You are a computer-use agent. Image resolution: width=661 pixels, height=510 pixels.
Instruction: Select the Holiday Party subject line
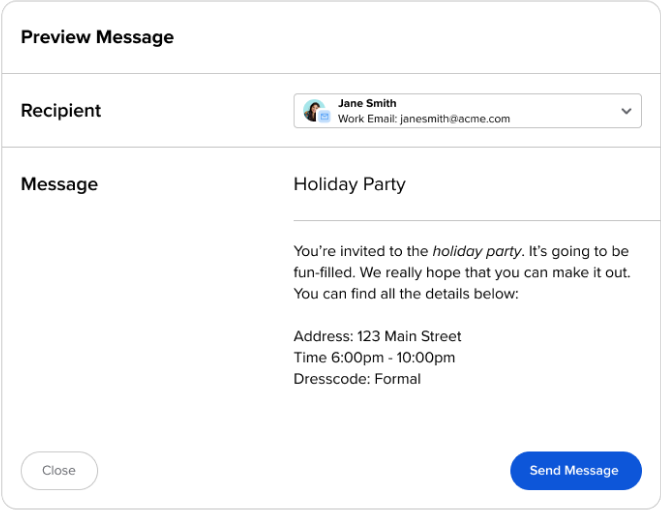(x=349, y=184)
